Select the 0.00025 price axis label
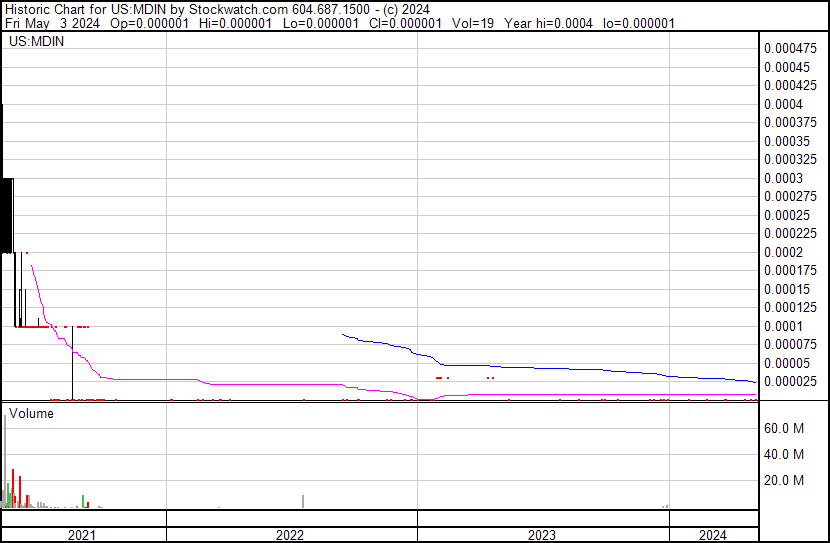Viewport: 830px width, 543px height. (787, 215)
